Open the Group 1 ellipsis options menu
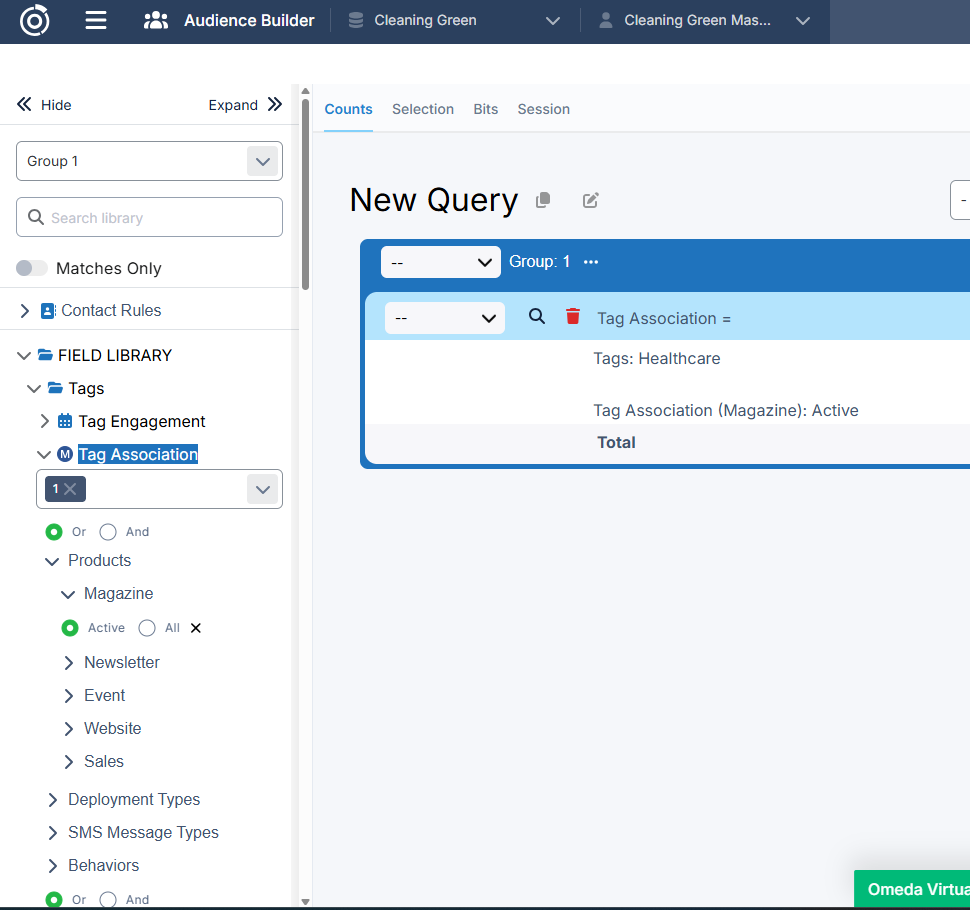 click(591, 262)
